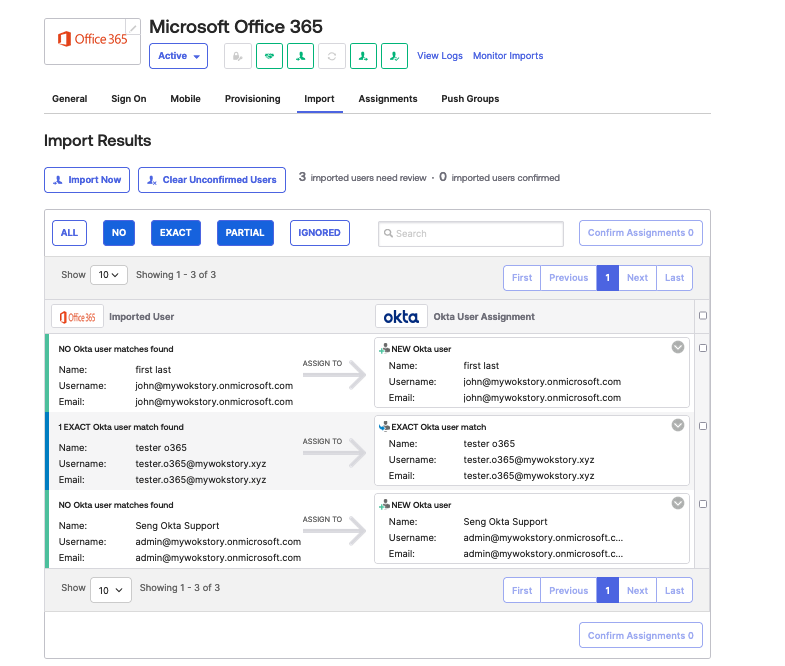Open the Active status dropdown

pyautogui.click(x=178, y=56)
